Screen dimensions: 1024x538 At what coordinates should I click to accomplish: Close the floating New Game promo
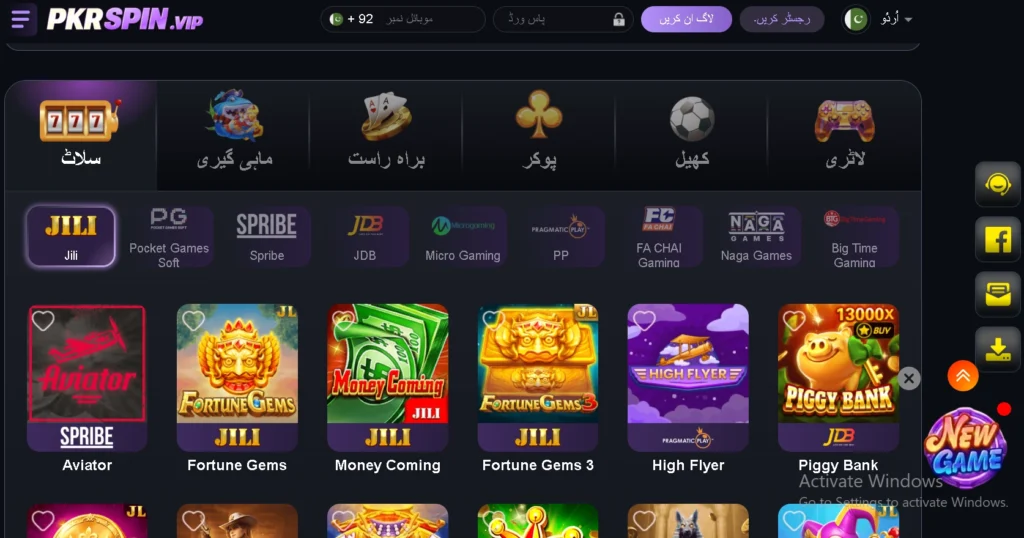click(x=908, y=378)
